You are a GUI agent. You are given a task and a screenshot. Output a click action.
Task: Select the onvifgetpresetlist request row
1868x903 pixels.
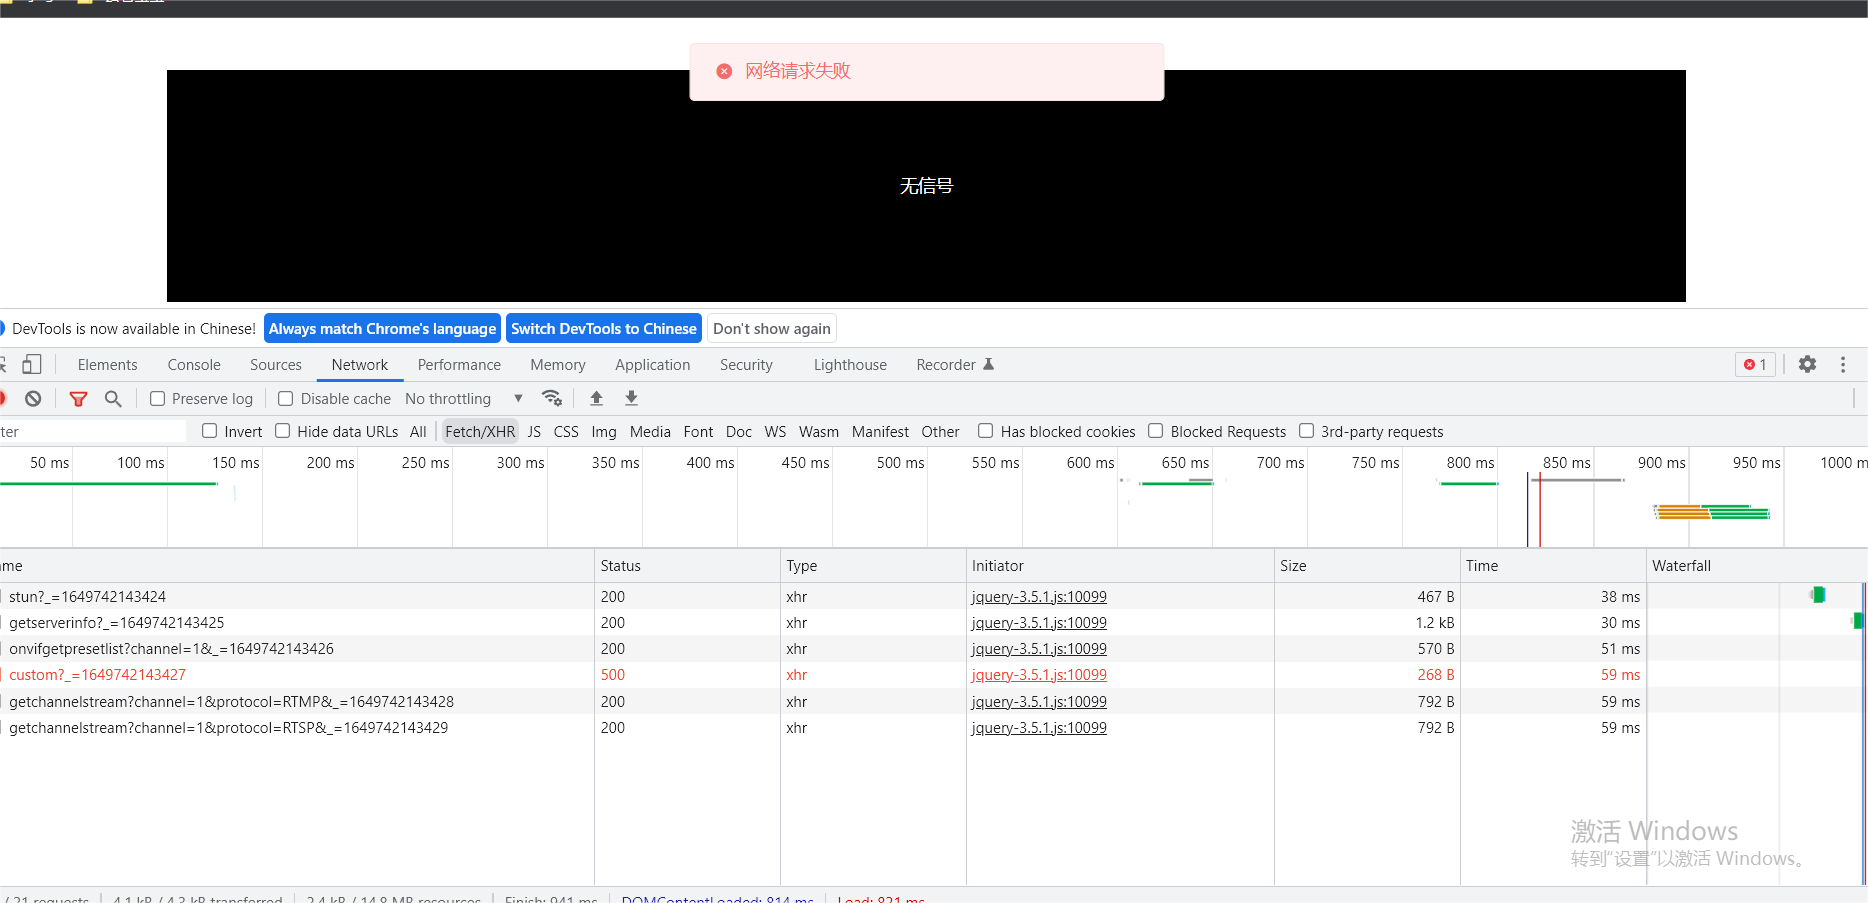pyautogui.click(x=932, y=648)
